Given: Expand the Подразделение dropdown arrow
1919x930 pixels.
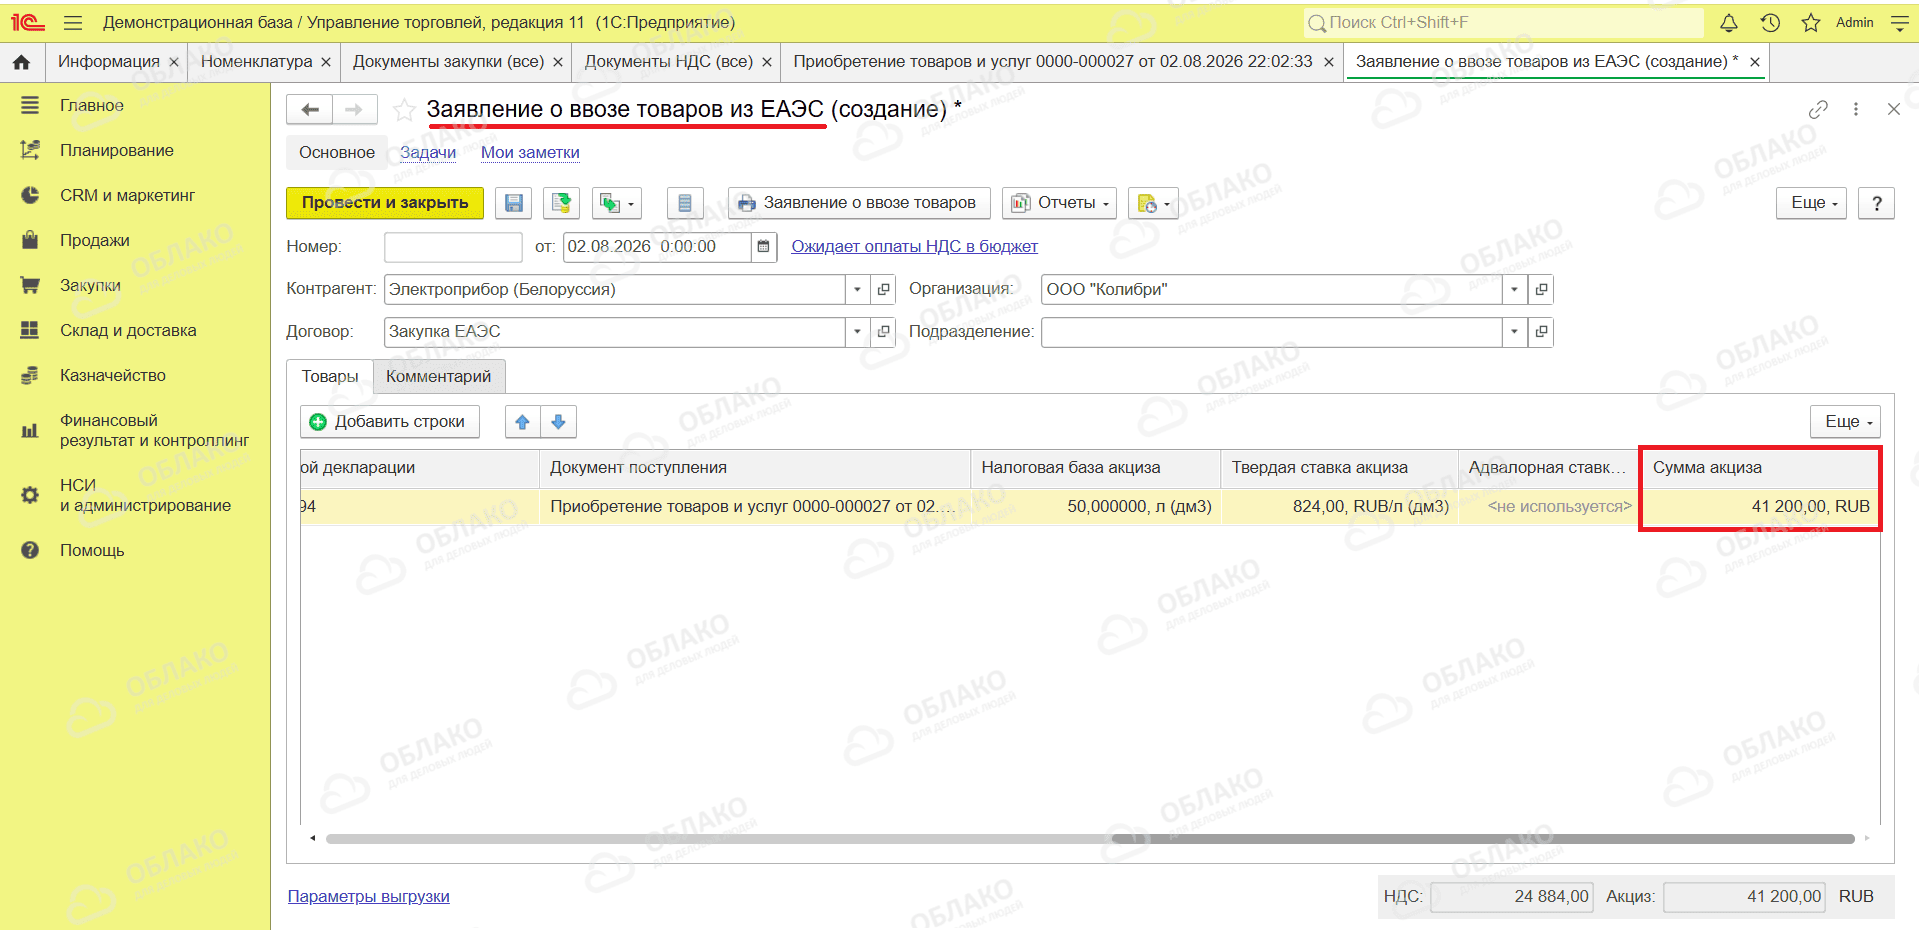Looking at the screenshot, I should coord(1515,332).
